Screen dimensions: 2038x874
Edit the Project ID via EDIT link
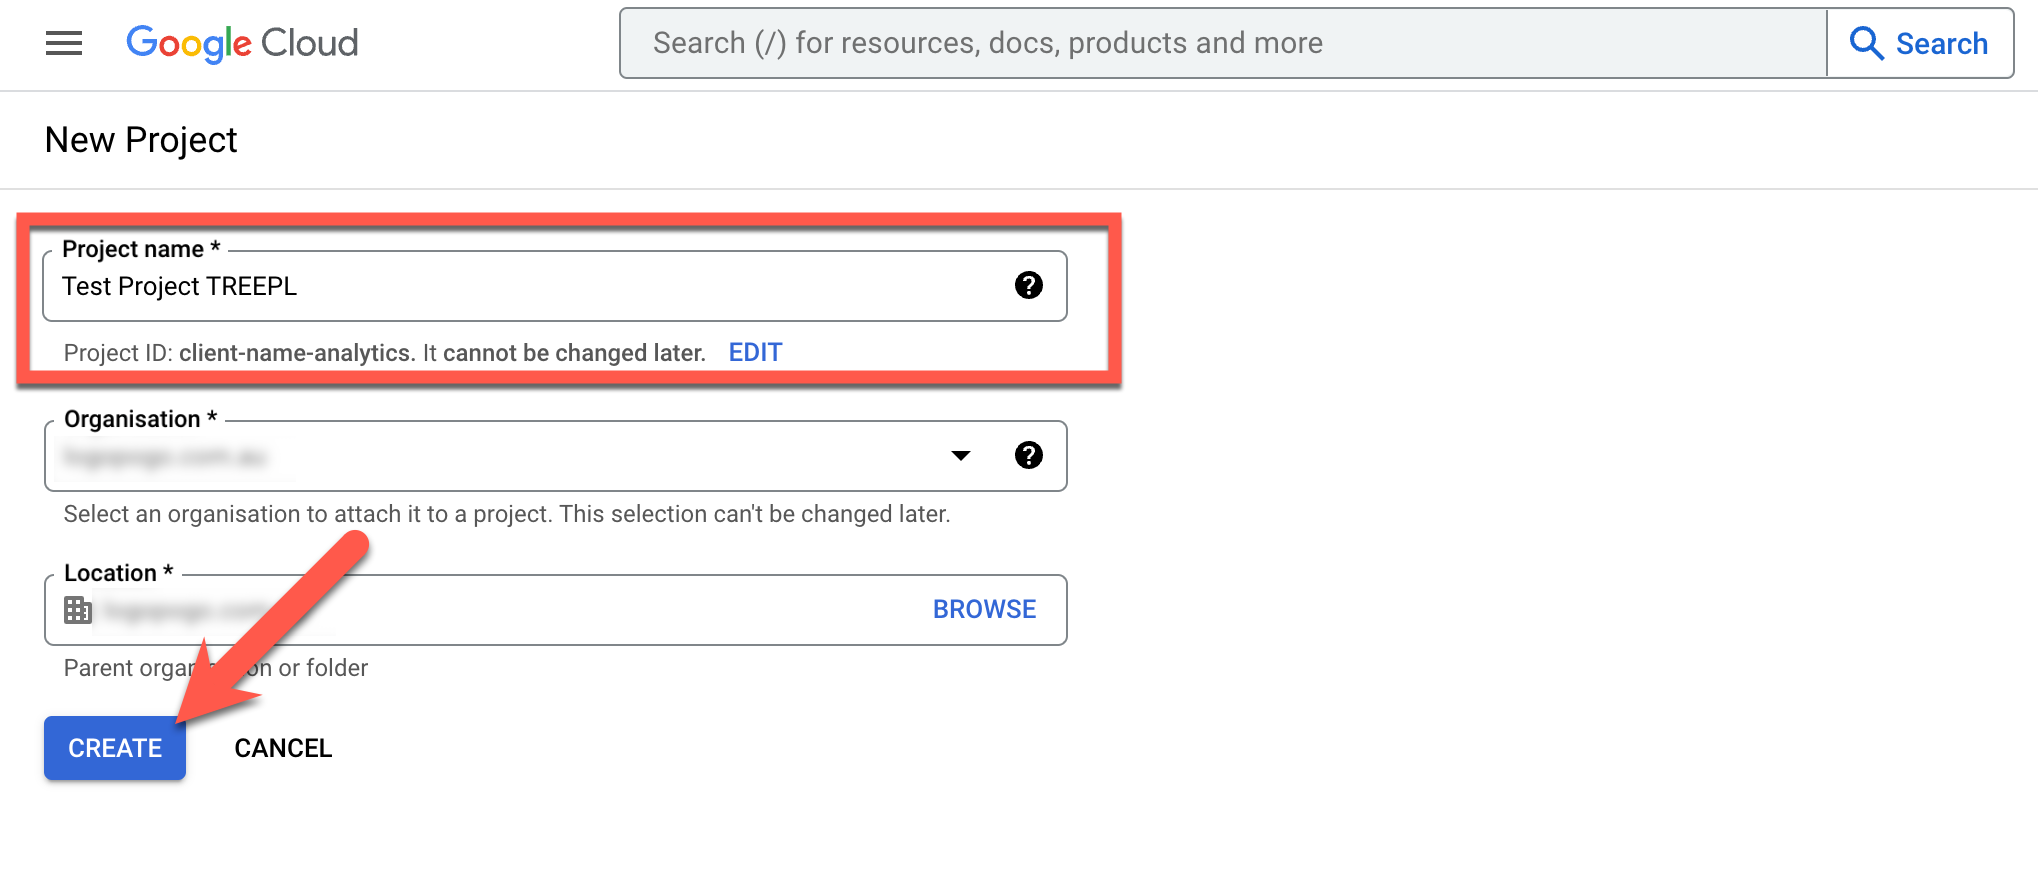755,353
